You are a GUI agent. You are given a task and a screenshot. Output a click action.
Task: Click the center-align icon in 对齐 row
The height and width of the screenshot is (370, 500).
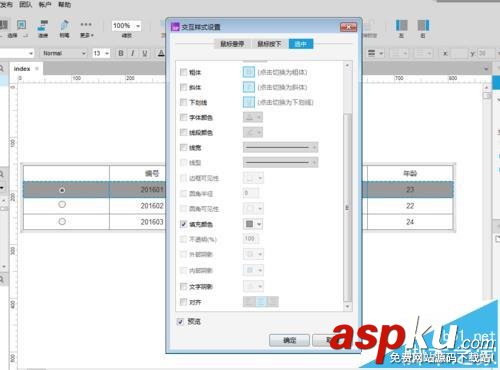261,302
